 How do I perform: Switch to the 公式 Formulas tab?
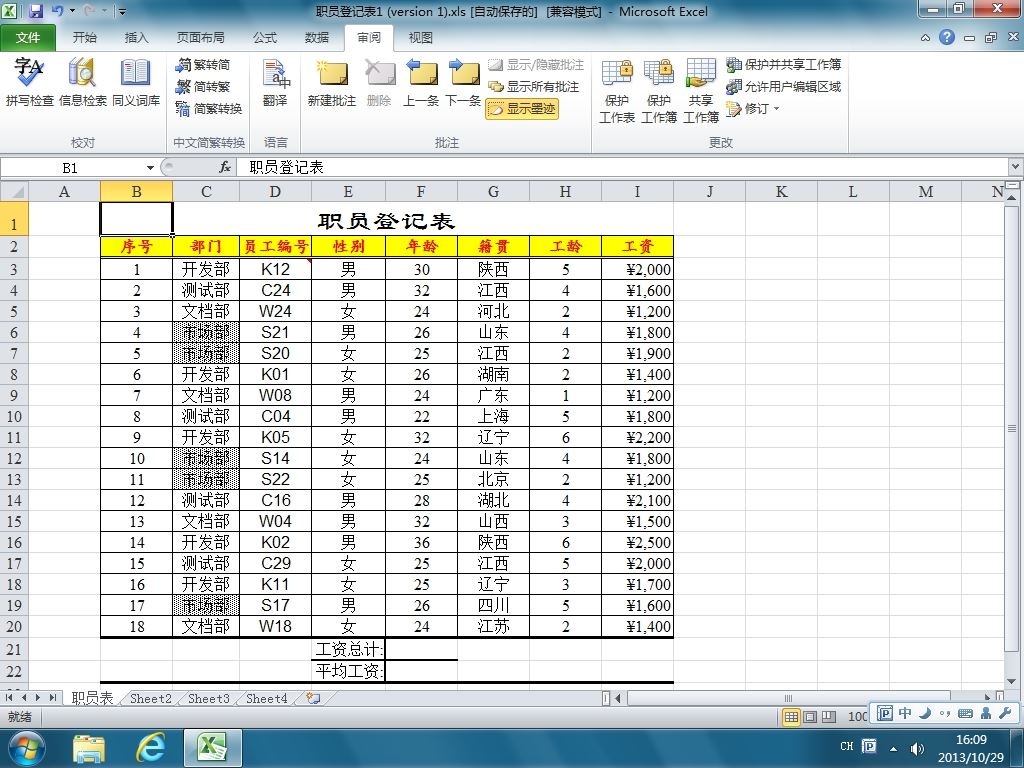(264, 38)
